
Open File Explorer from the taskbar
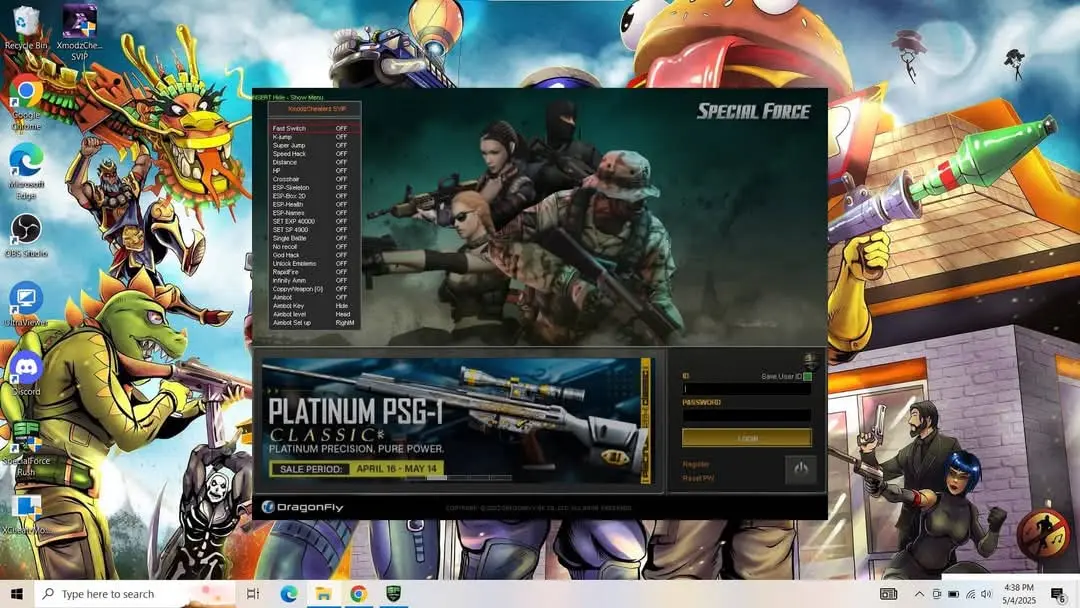pyautogui.click(x=323, y=594)
